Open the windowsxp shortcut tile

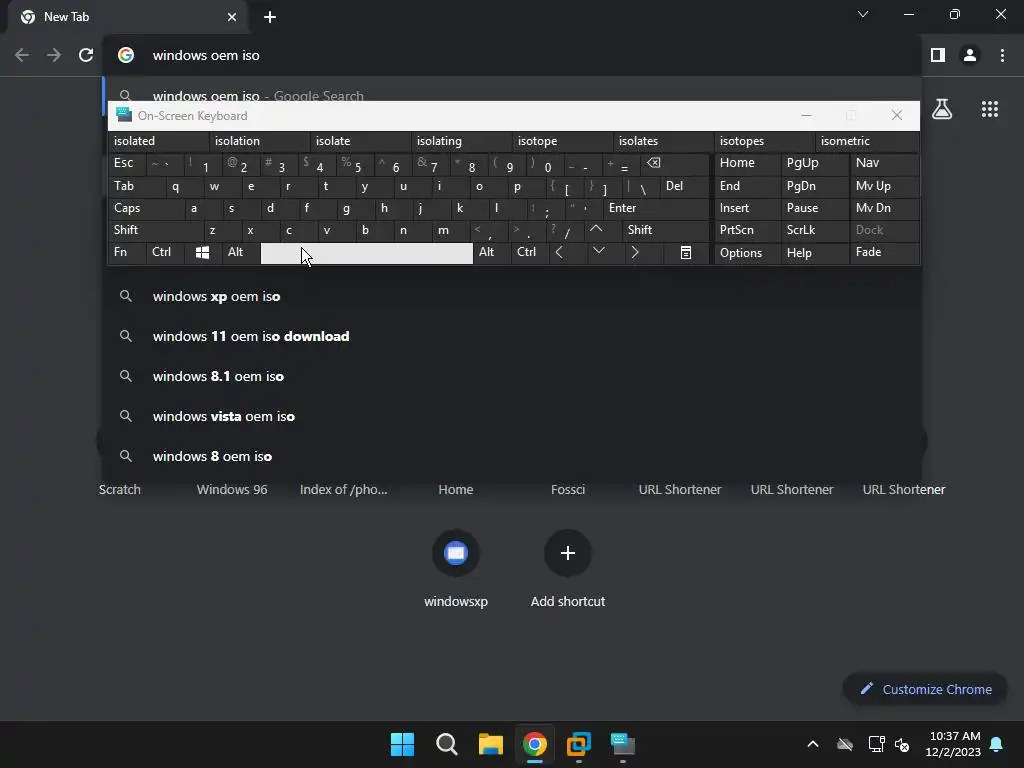click(x=456, y=569)
